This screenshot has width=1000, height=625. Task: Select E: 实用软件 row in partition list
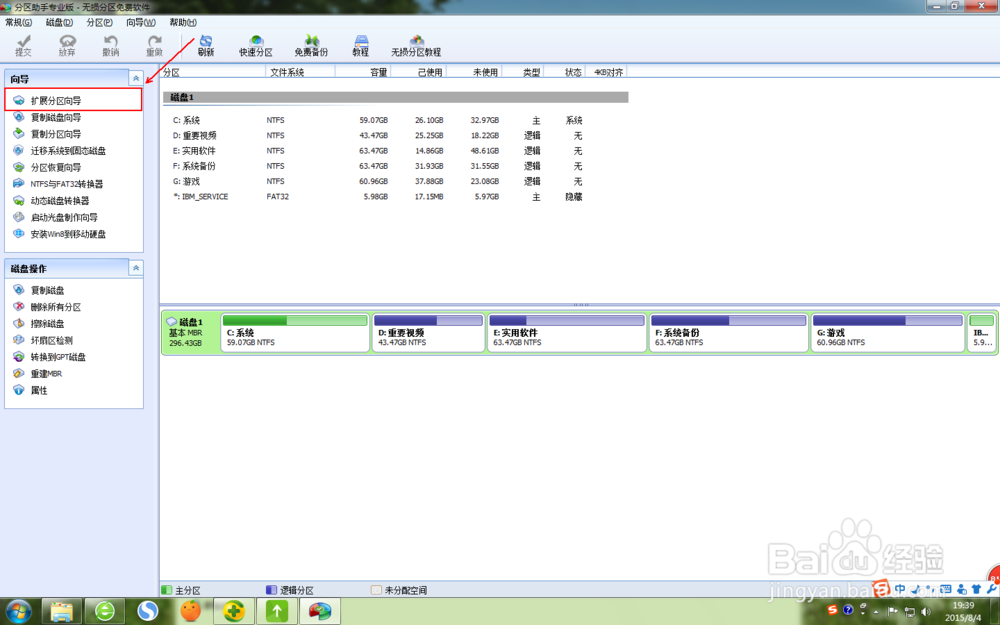pos(394,151)
